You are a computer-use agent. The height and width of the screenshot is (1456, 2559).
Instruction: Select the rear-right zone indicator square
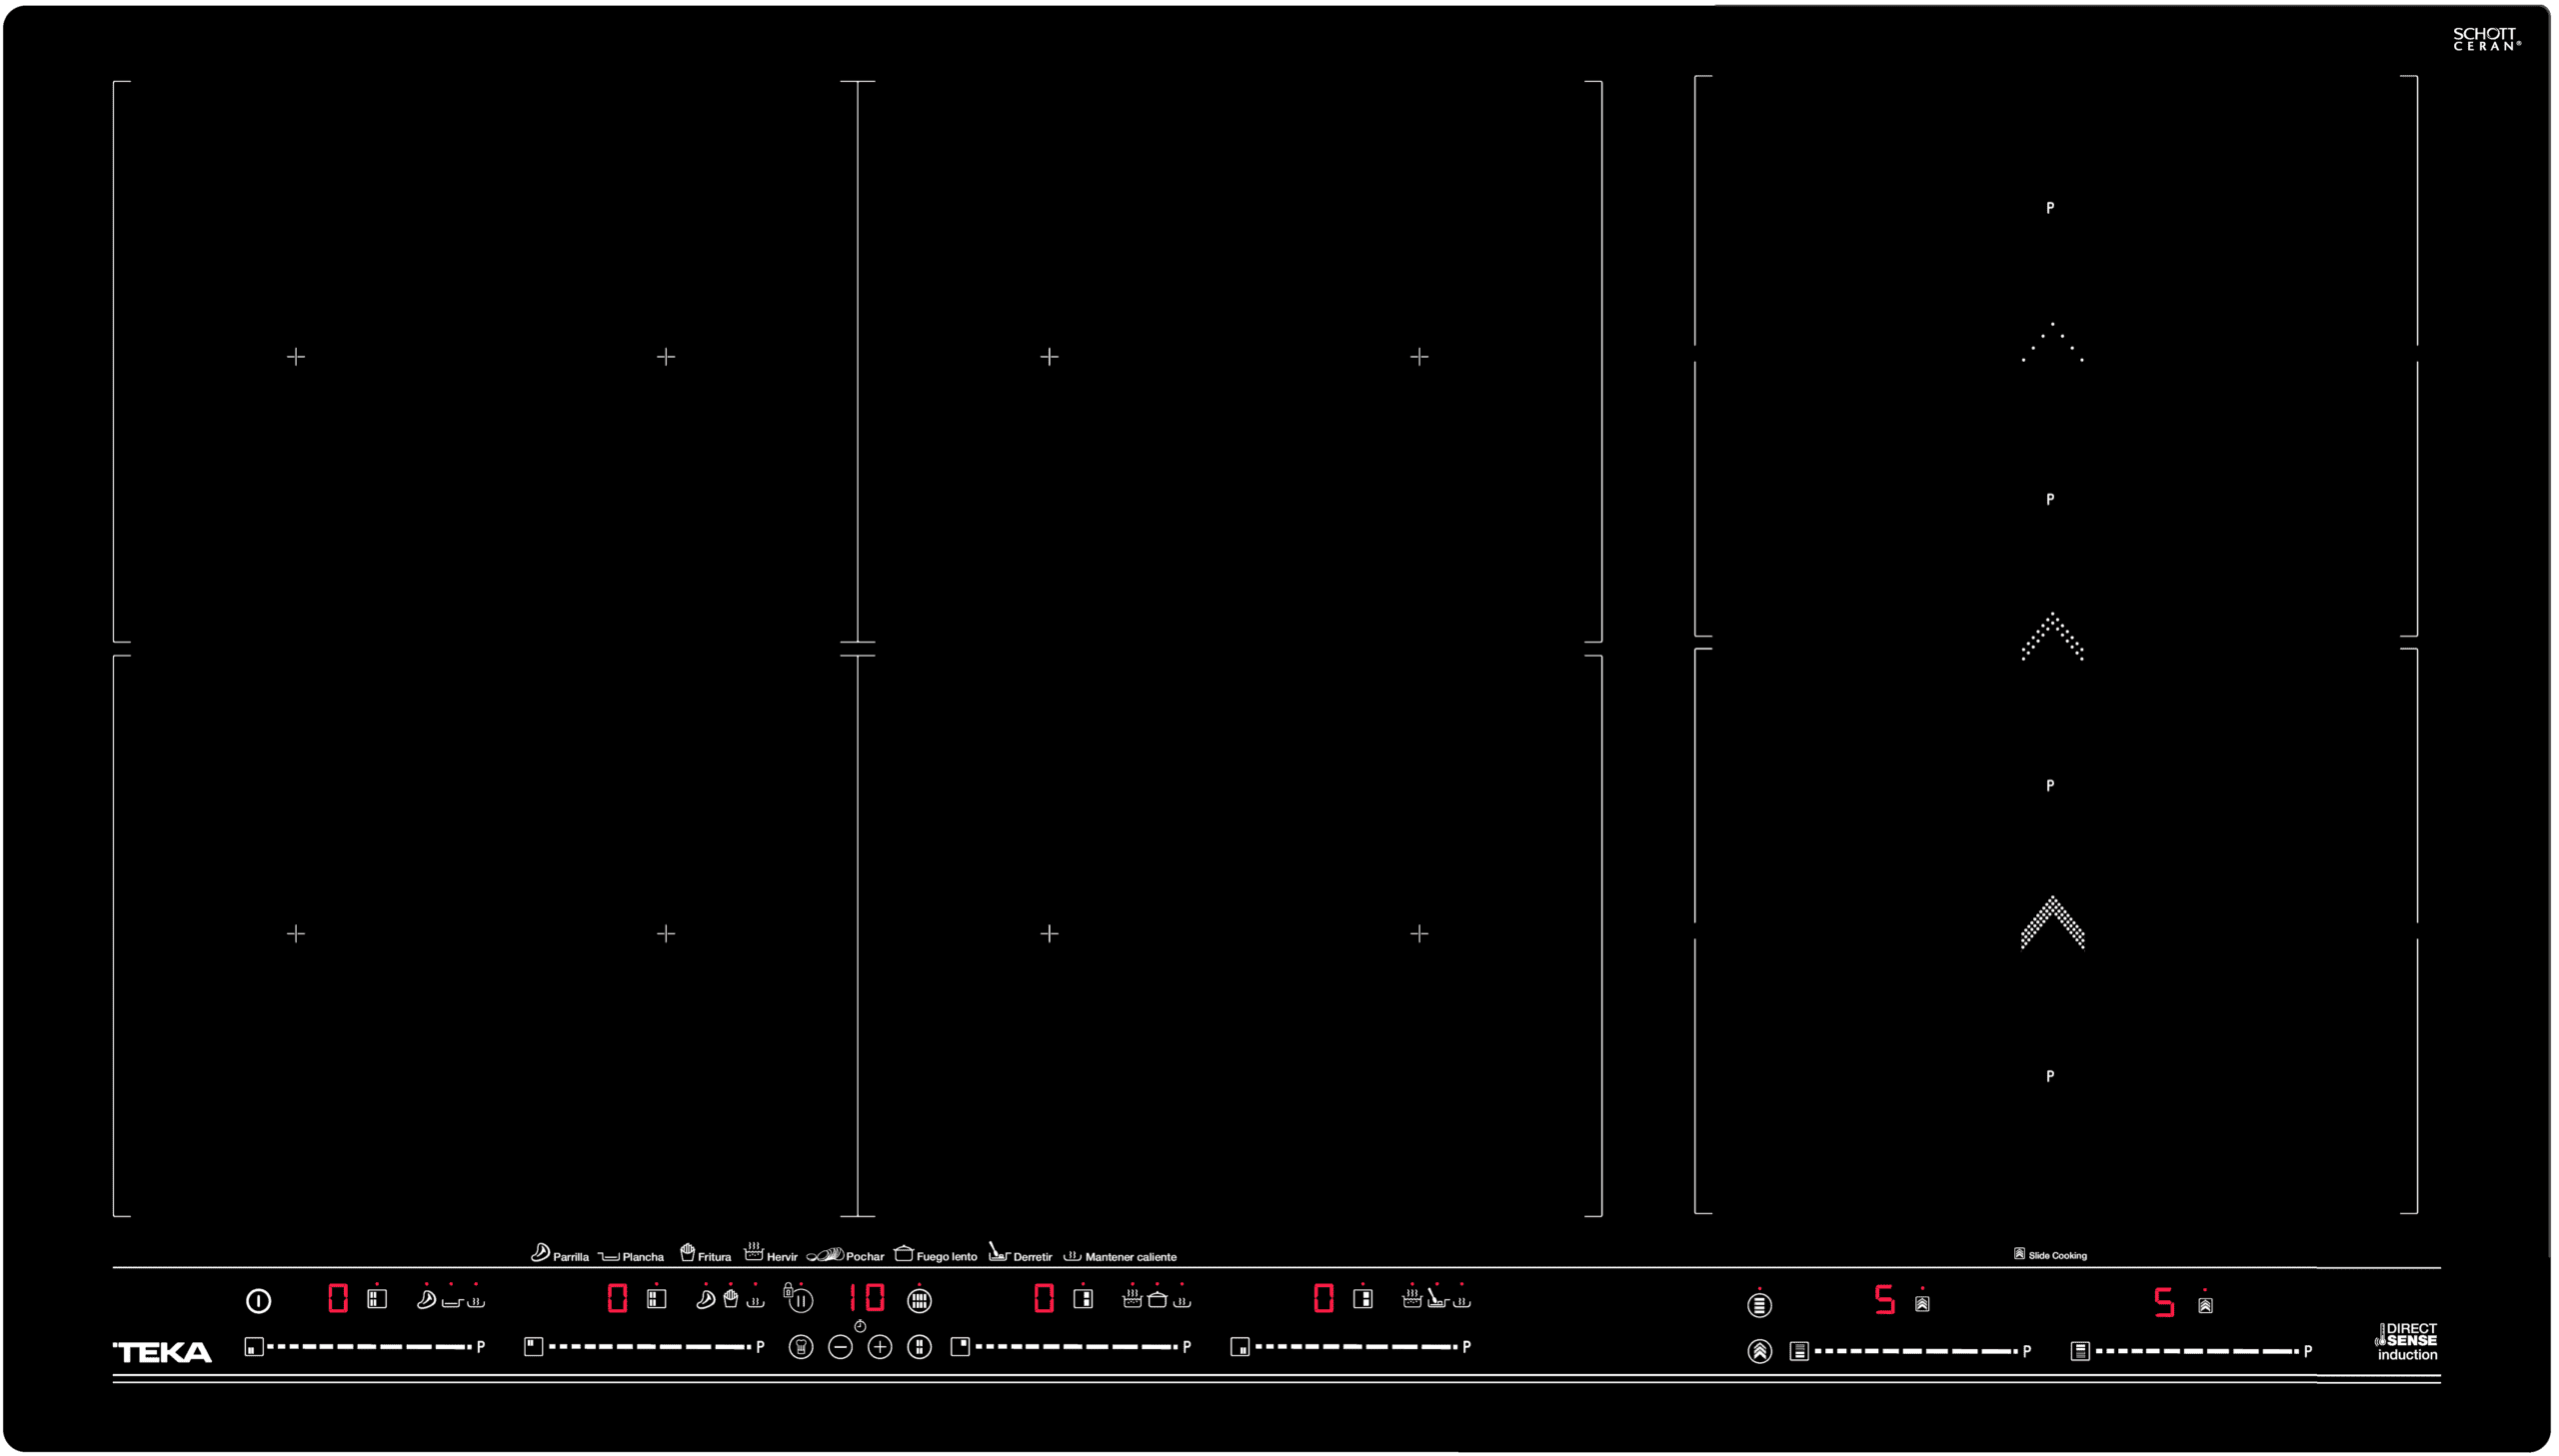click(960, 1347)
